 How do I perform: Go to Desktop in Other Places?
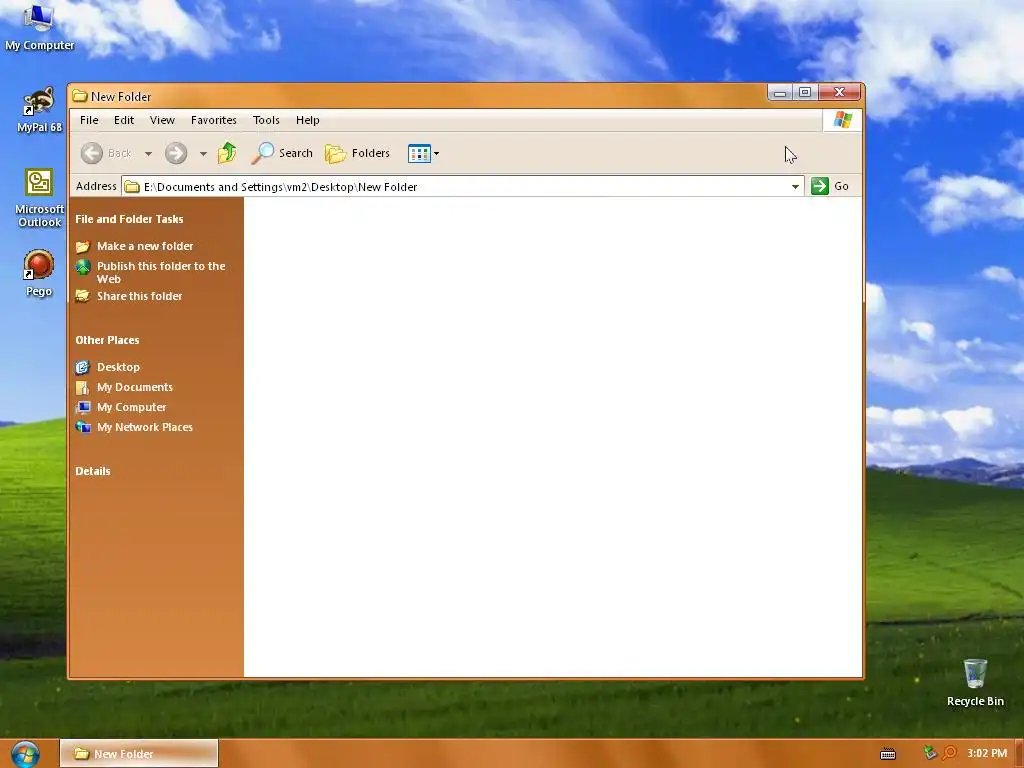click(118, 367)
